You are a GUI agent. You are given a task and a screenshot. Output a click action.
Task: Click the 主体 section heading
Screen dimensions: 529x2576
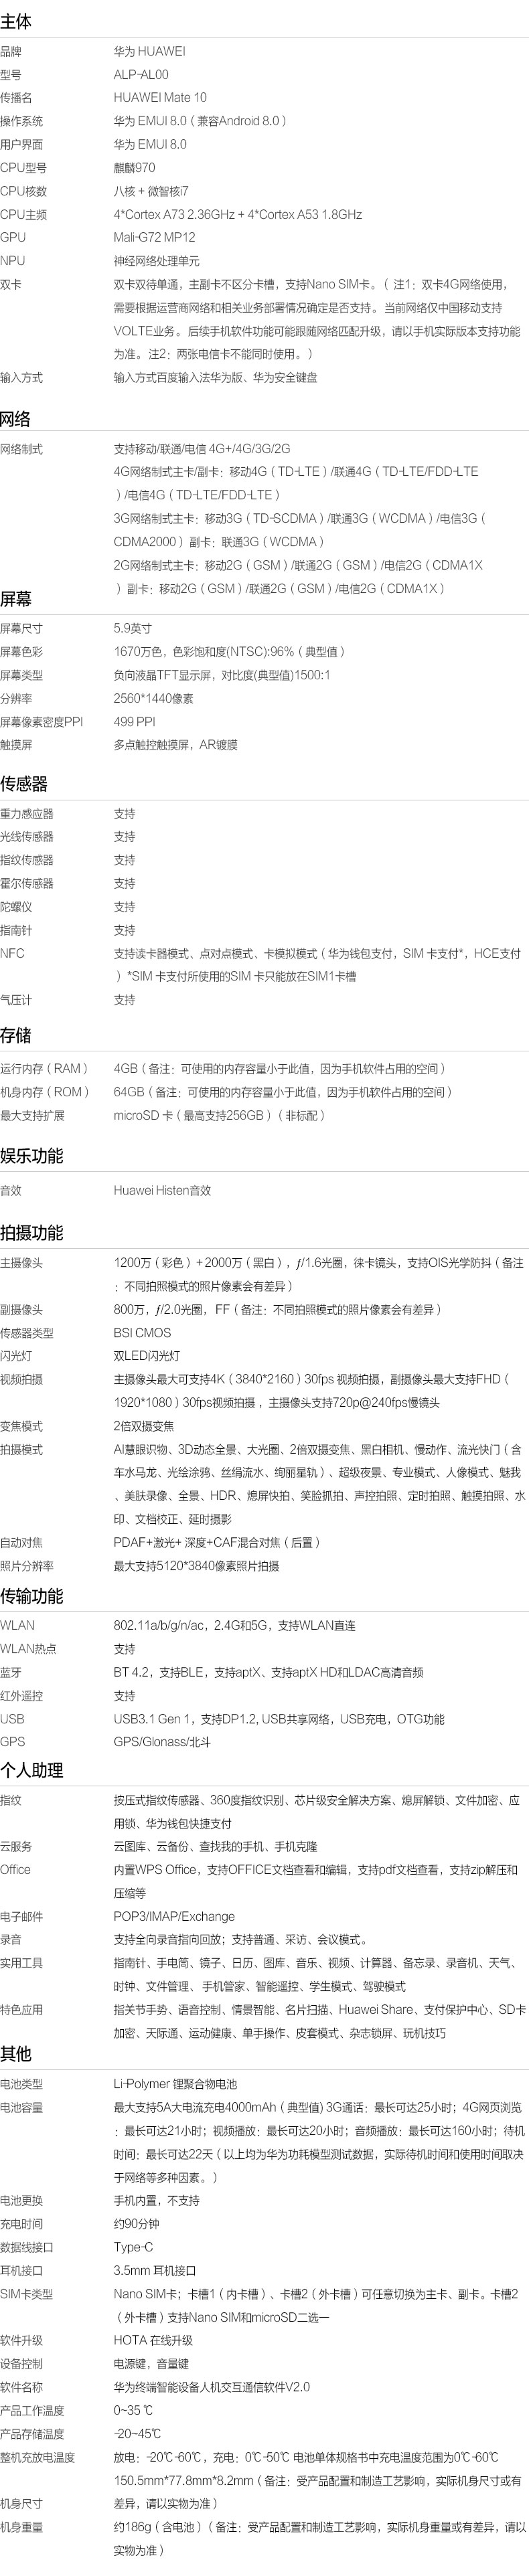(16, 21)
